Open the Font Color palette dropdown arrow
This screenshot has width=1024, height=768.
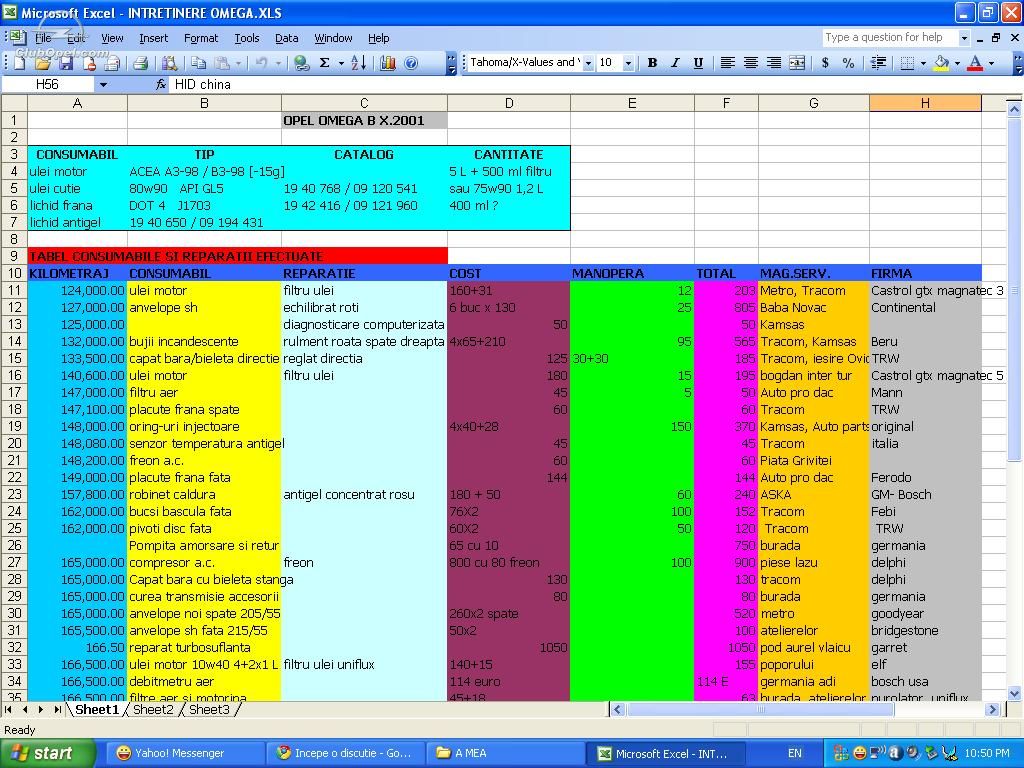click(x=991, y=63)
